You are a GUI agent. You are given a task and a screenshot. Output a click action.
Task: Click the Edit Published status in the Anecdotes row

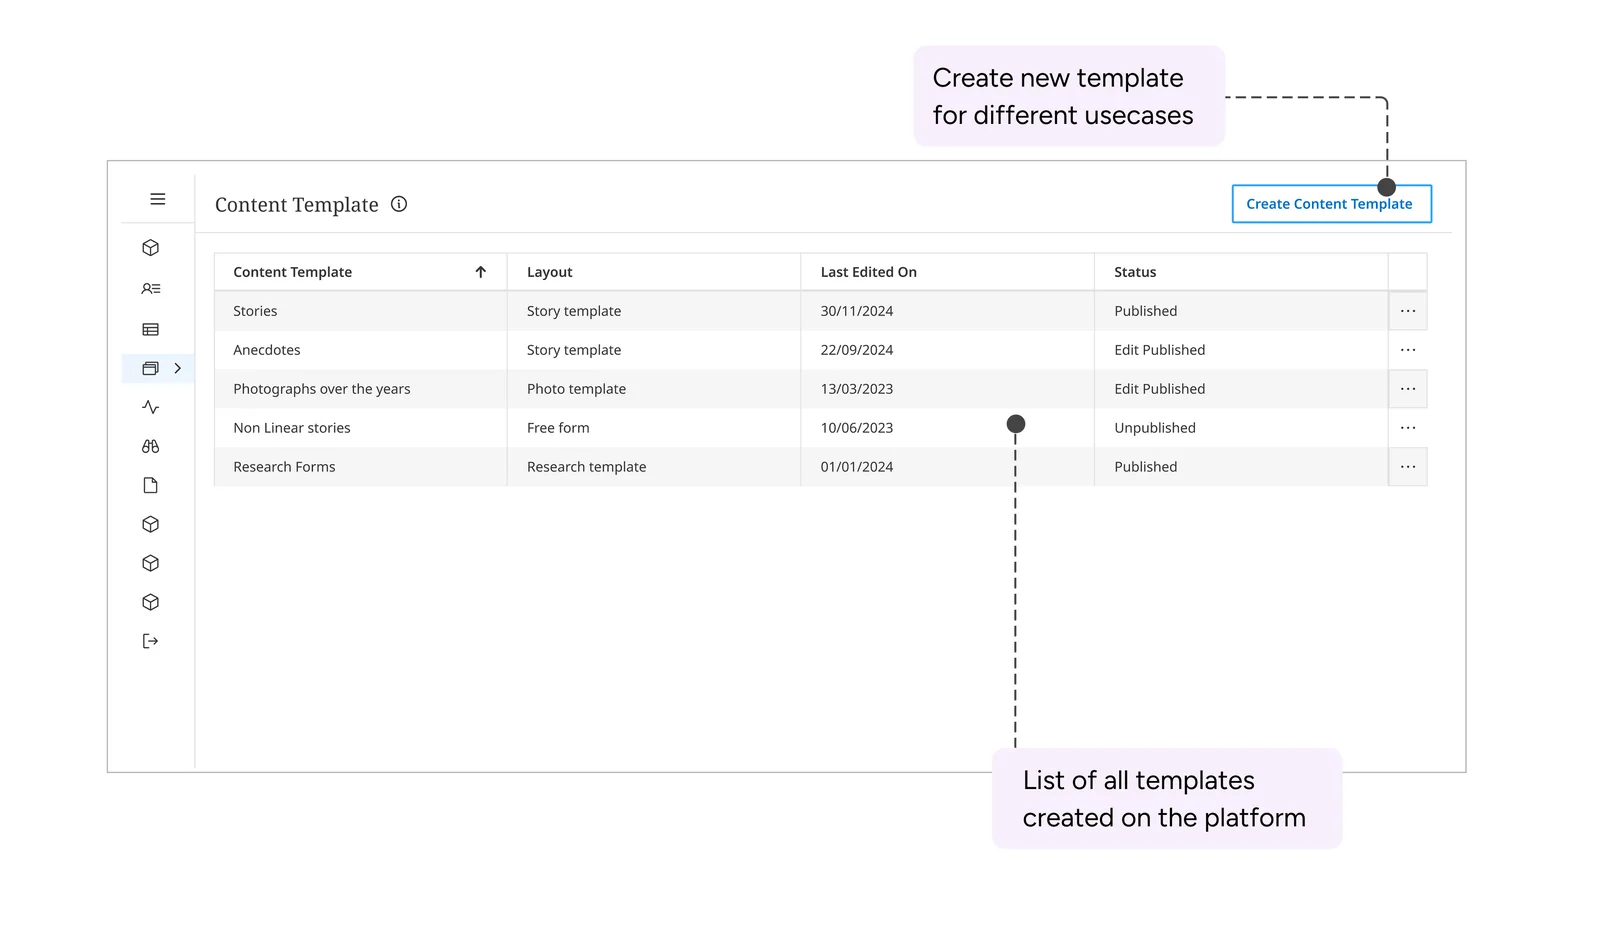(x=1160, y=350)
